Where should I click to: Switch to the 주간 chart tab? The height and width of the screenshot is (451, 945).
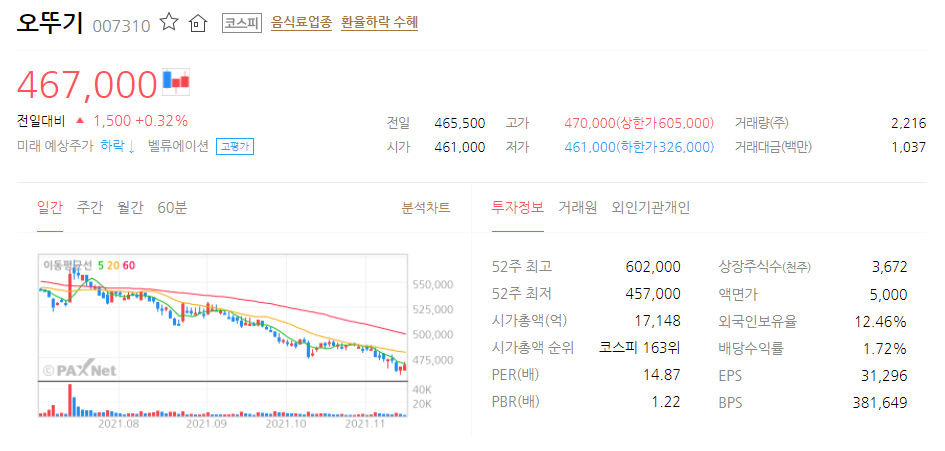90,208
